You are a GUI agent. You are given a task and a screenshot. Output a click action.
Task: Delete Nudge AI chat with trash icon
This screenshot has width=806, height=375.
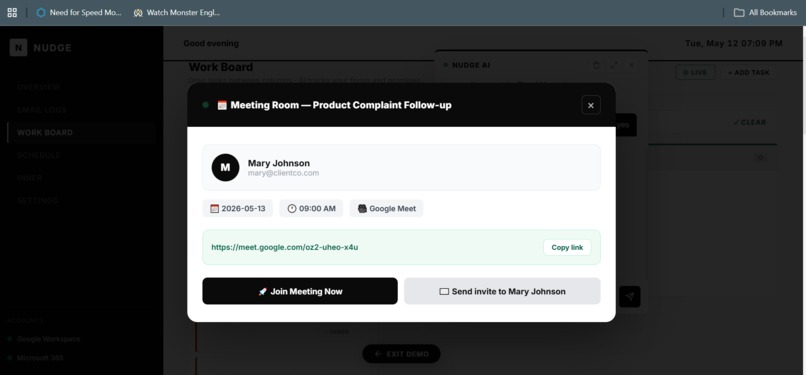(596, 65)
